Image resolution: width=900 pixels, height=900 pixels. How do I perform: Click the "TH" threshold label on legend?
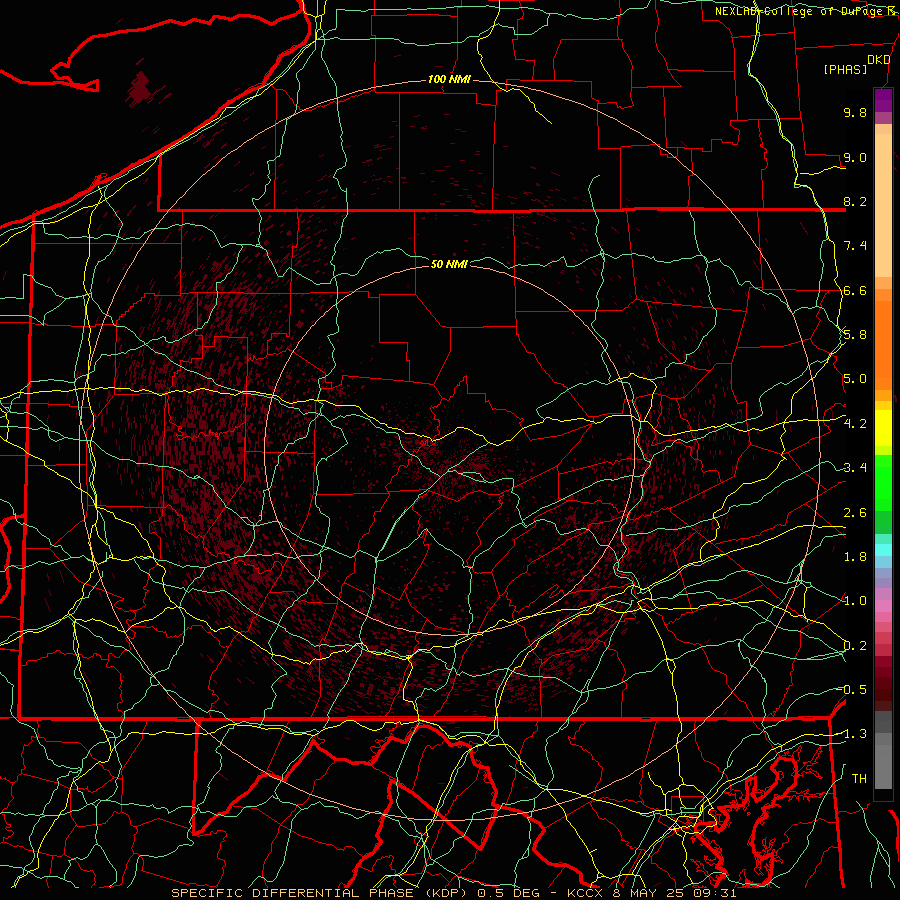(859, 779)
